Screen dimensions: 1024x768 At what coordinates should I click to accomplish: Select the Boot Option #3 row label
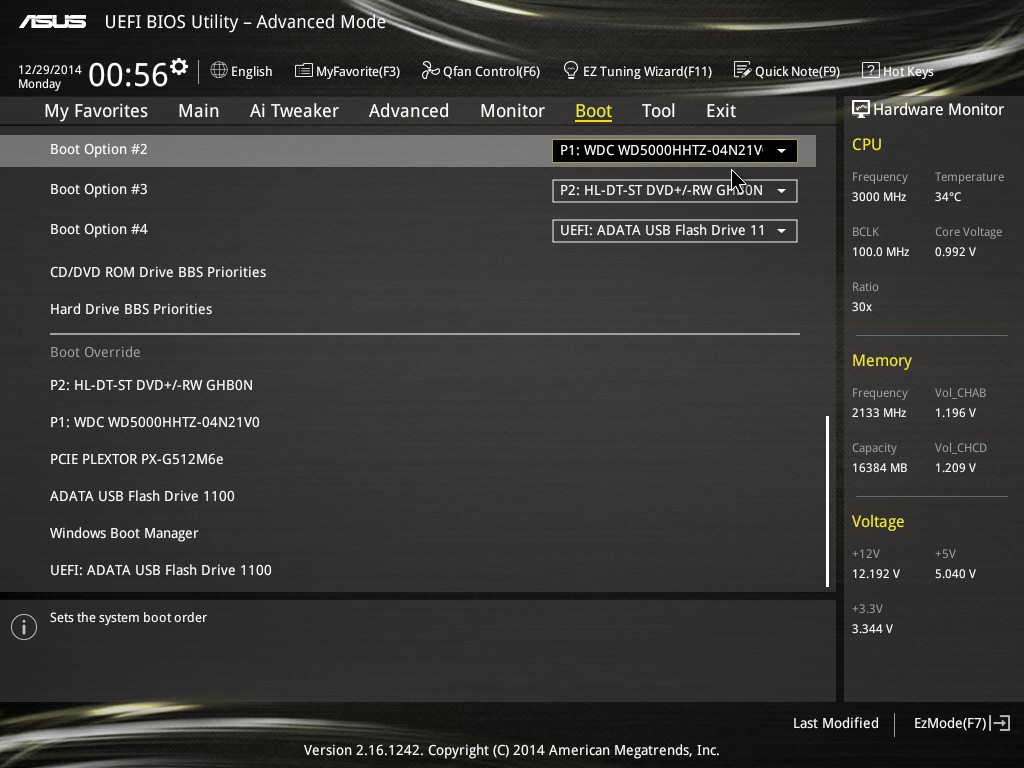point(99,189)
